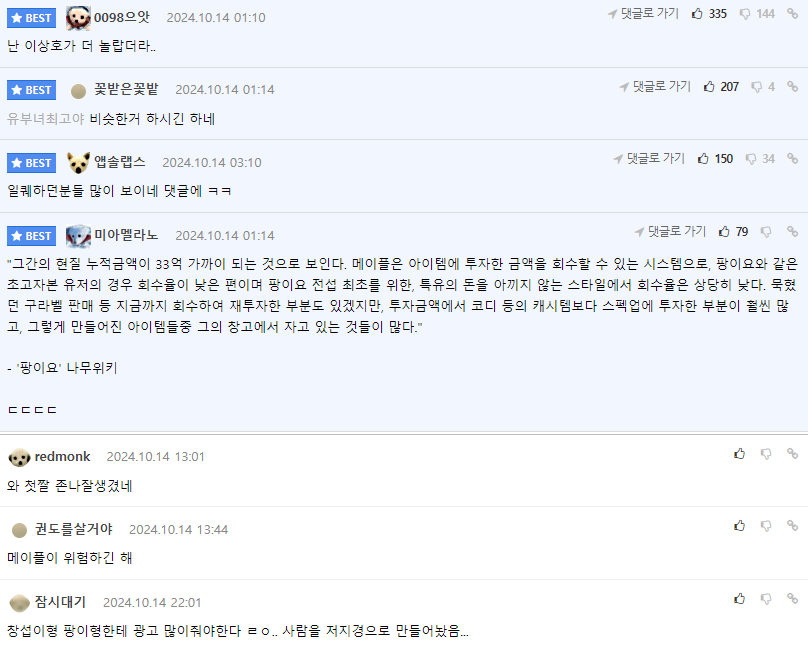Click link icon on 미아멜라노 comment

792,232
